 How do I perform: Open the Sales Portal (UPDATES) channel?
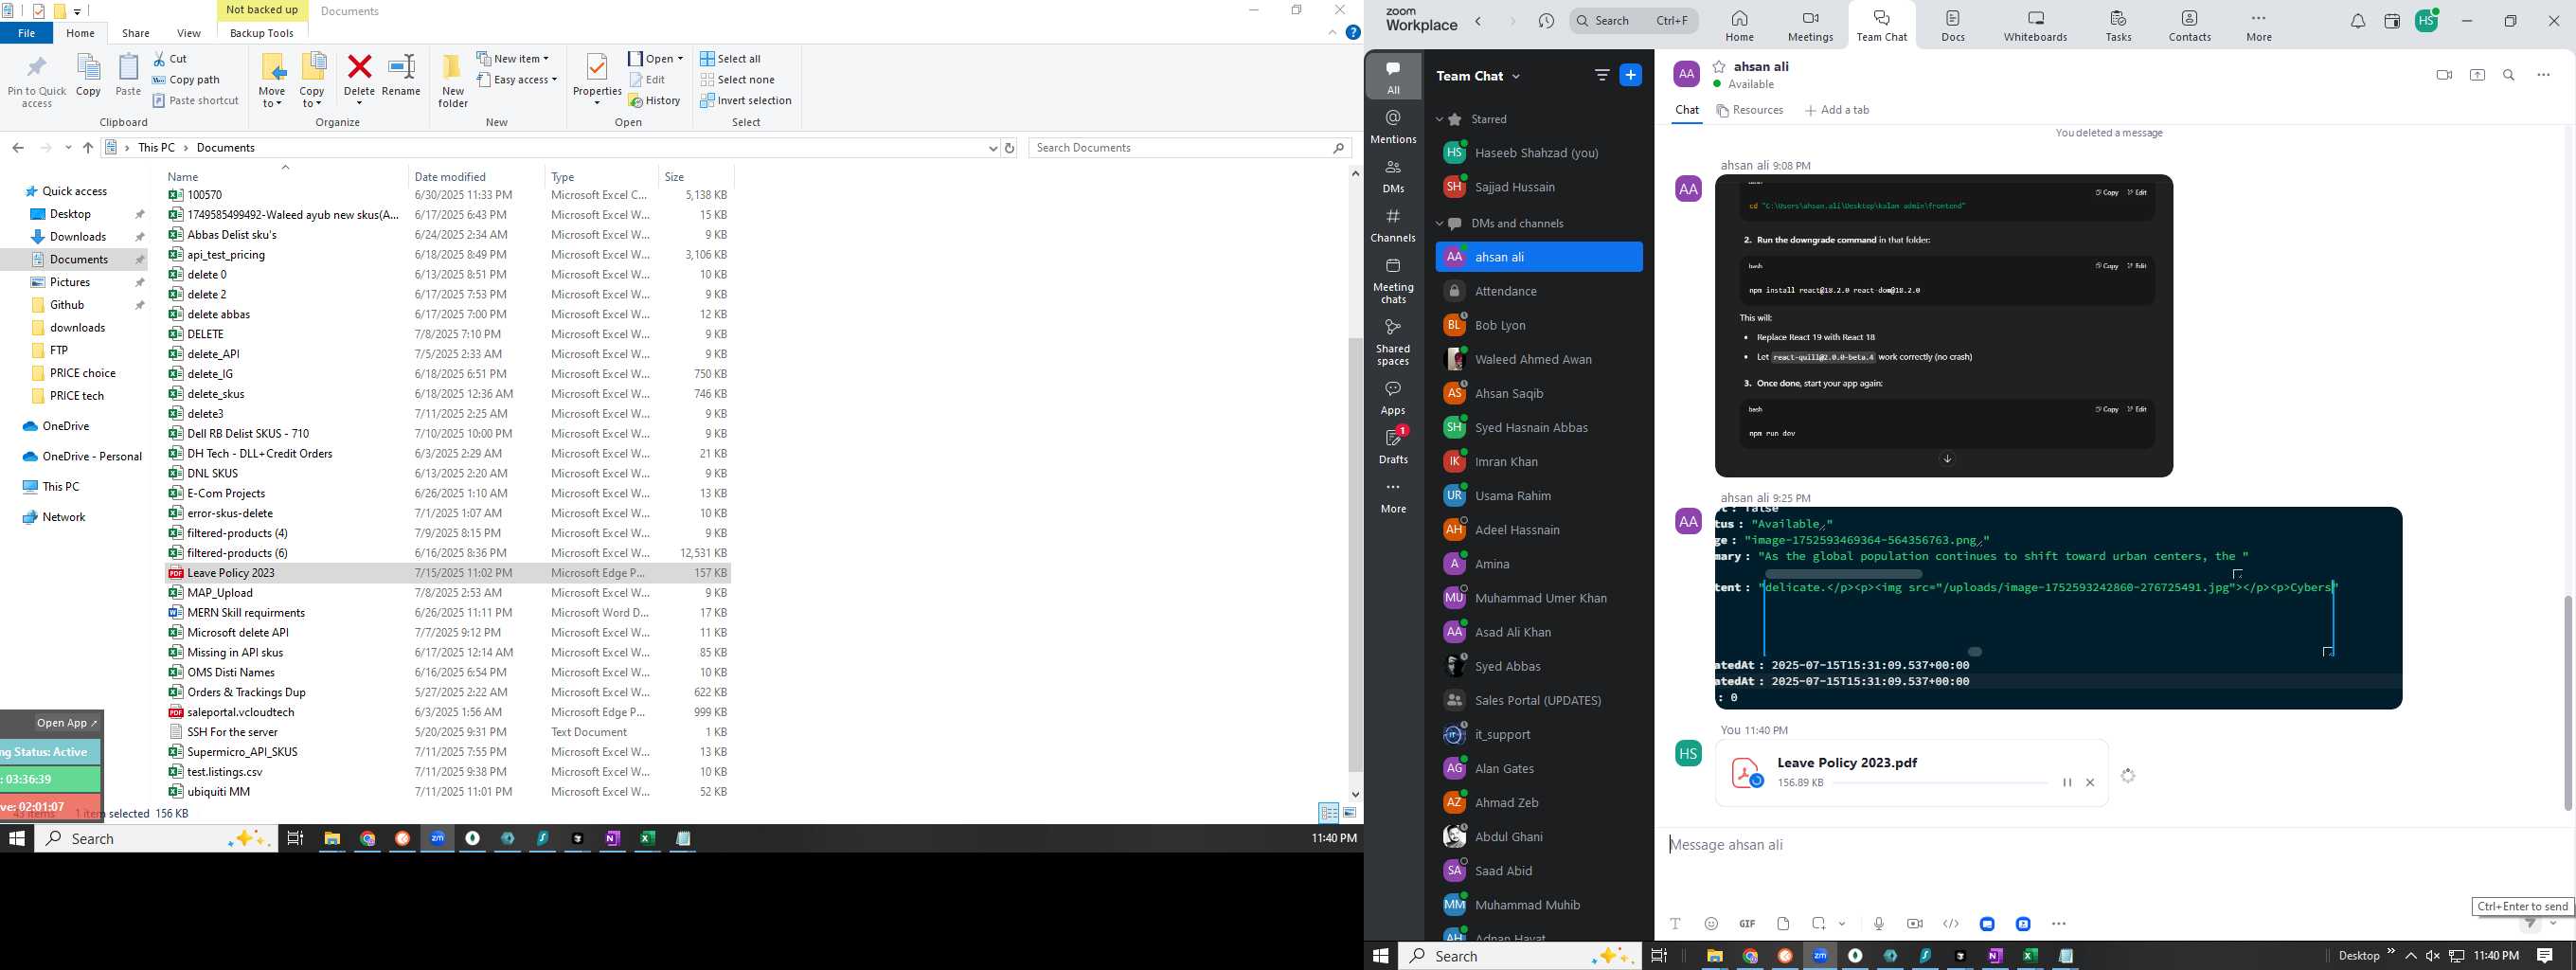click(x=1538, y=700)
